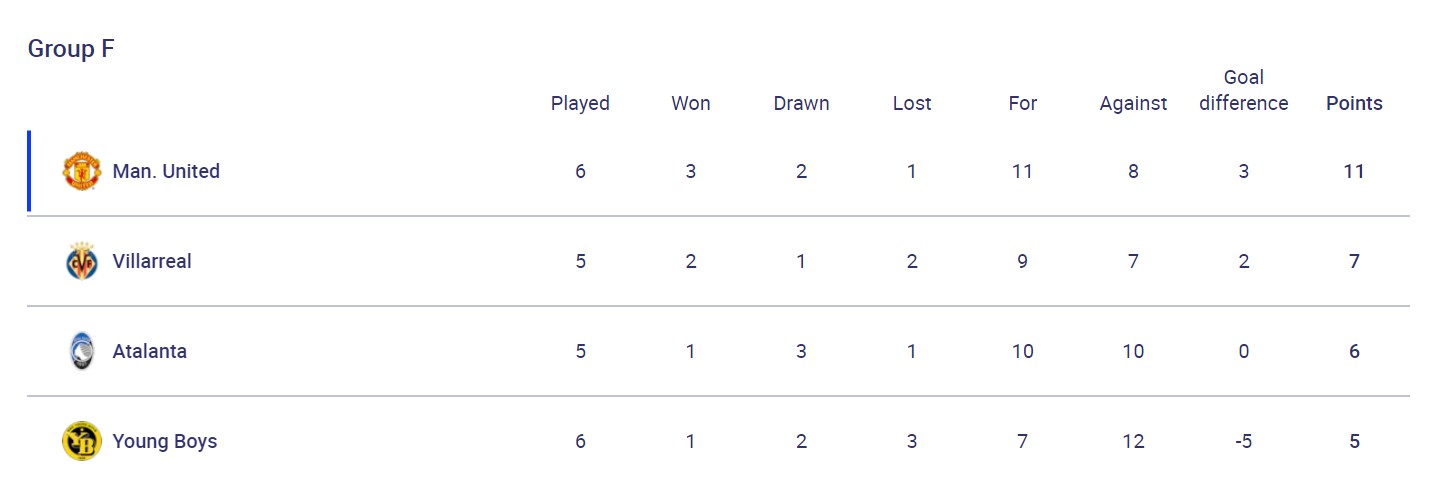Click the Young Boys club crest icon

[81, 441]
